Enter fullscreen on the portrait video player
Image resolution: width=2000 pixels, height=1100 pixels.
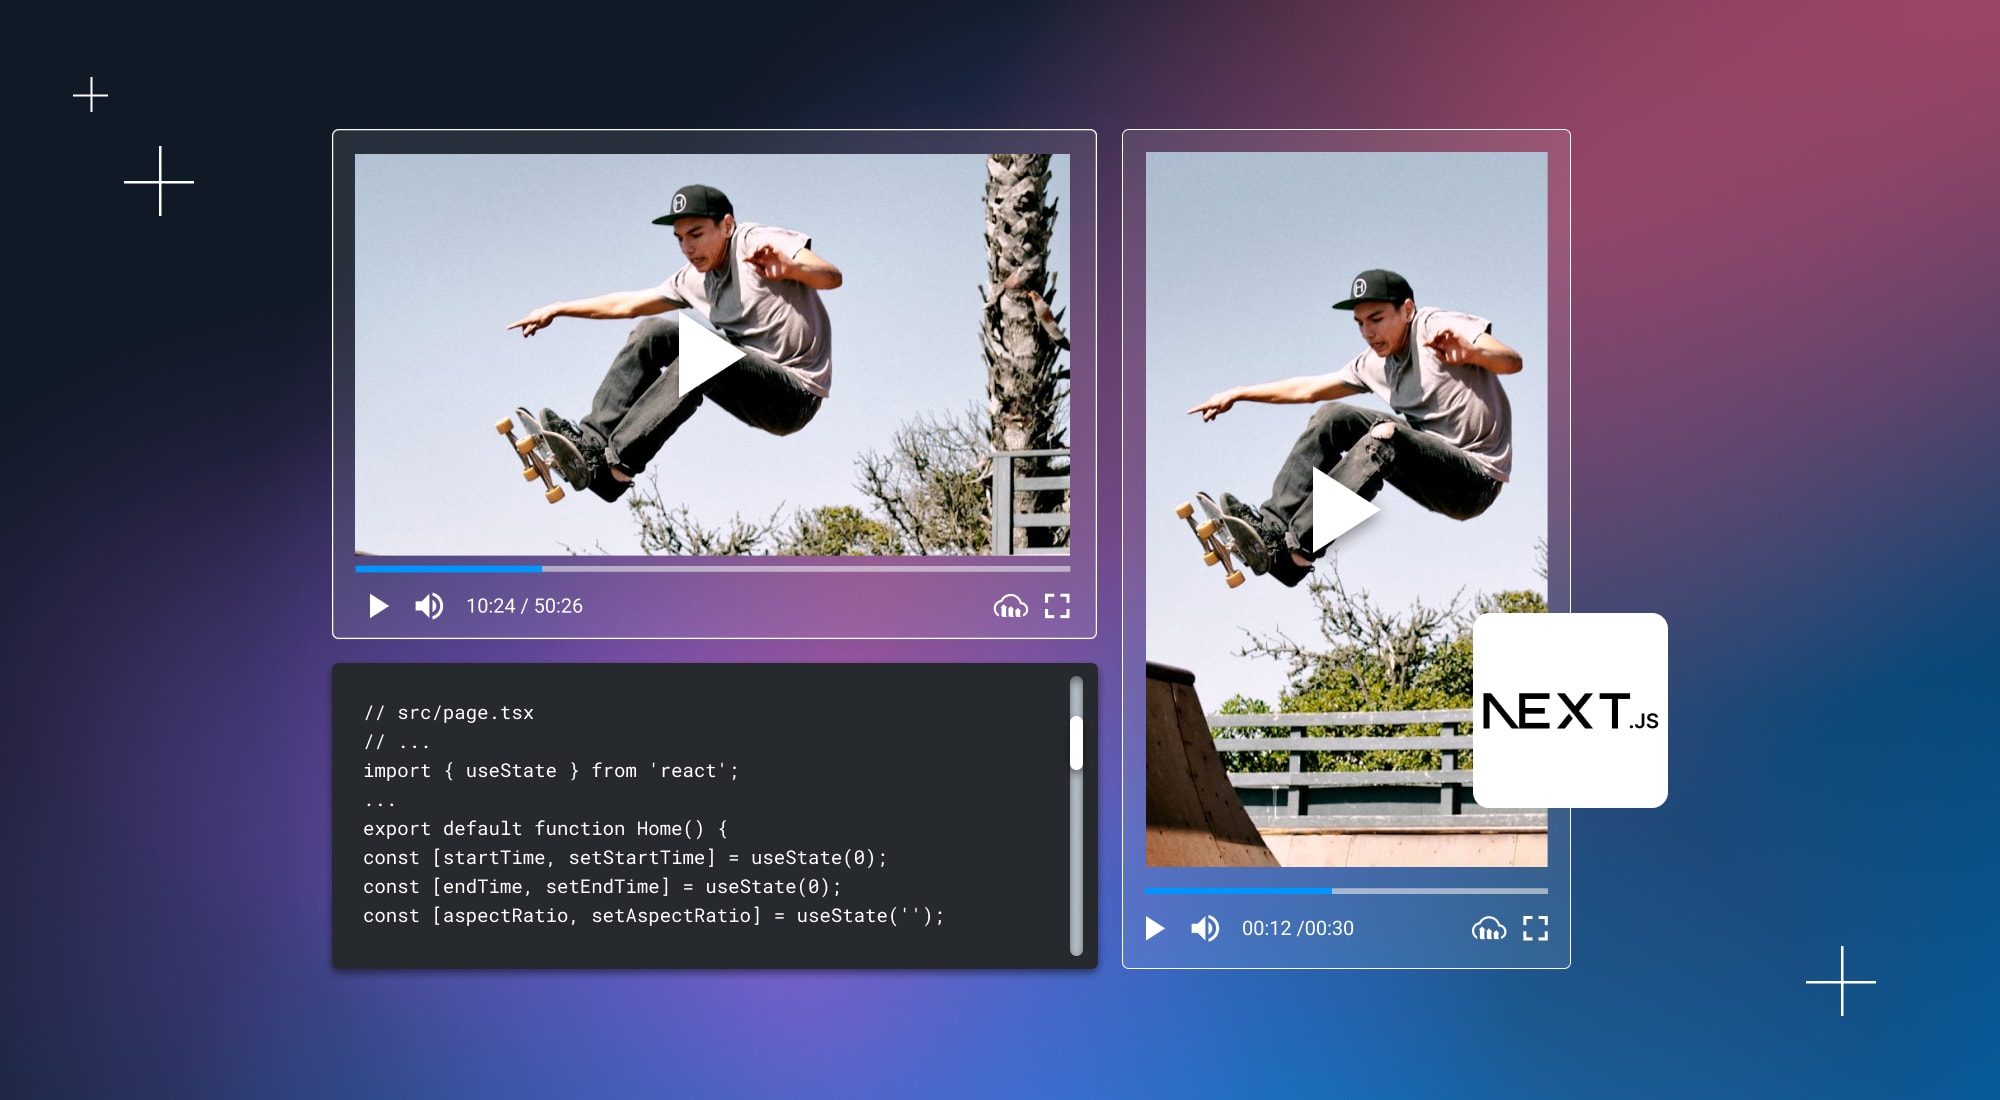pyautogui.click(x=1535, y=929)
